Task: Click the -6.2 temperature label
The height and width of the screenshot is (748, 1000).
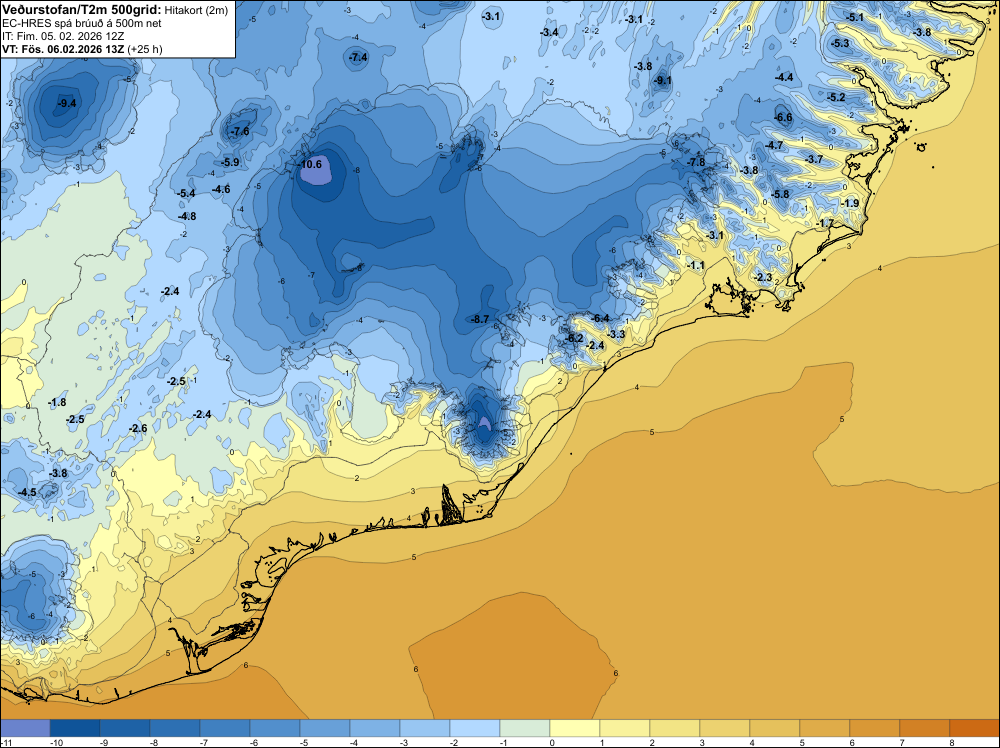Action: (x=575, y=339)
